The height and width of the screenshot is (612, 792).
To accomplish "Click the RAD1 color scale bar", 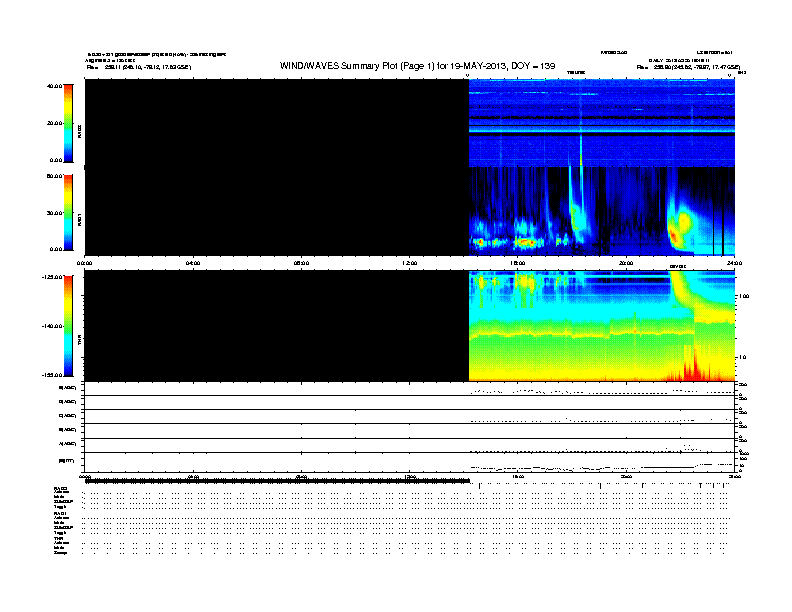I will [68, 212].
